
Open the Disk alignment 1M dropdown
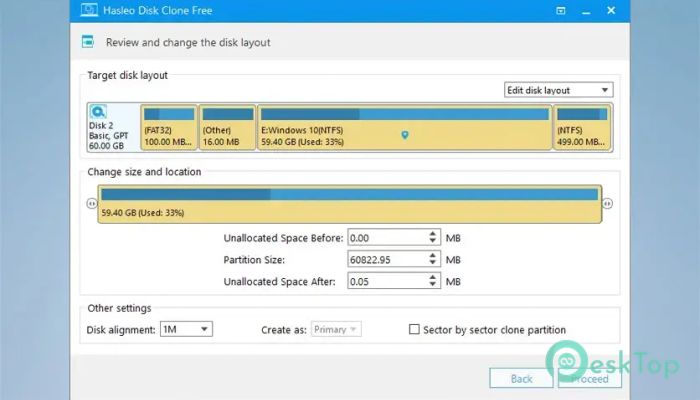pyautogui.click(x=186, y=329)
